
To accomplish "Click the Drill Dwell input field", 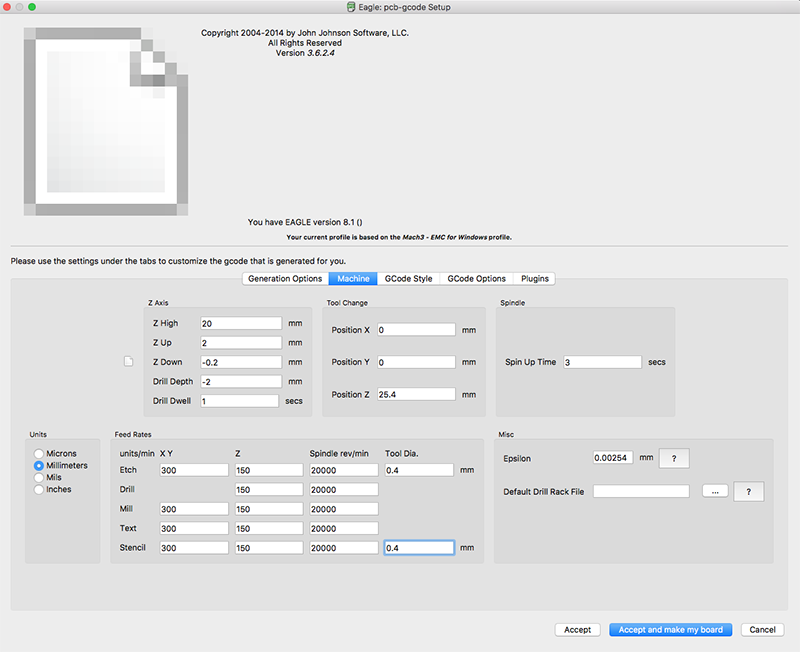I will click(x=239, y=400).
